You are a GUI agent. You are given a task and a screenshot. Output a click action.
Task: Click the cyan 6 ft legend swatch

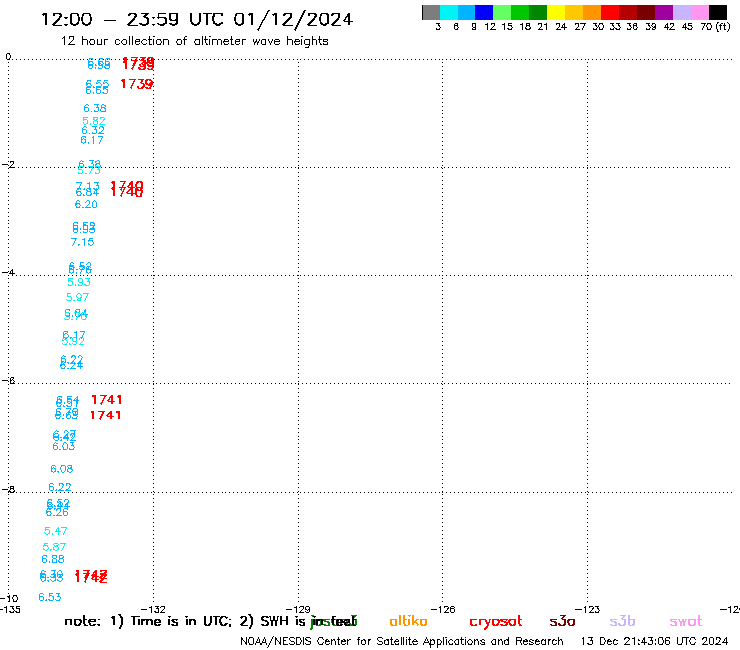tap(449, 12)
